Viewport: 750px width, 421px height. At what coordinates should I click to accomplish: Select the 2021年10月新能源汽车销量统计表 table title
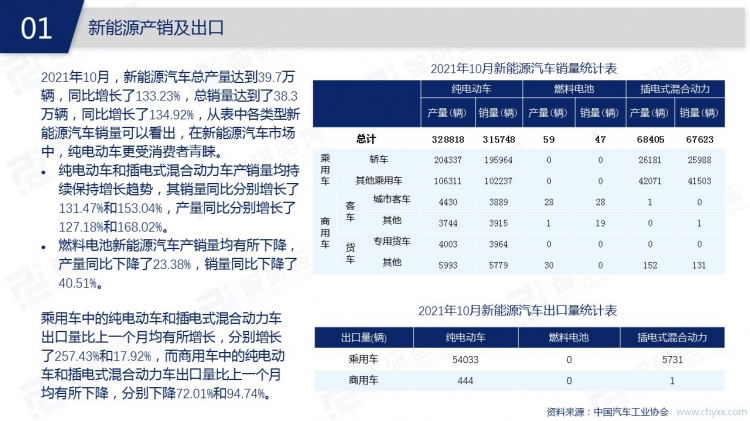[x=523, y=68]
